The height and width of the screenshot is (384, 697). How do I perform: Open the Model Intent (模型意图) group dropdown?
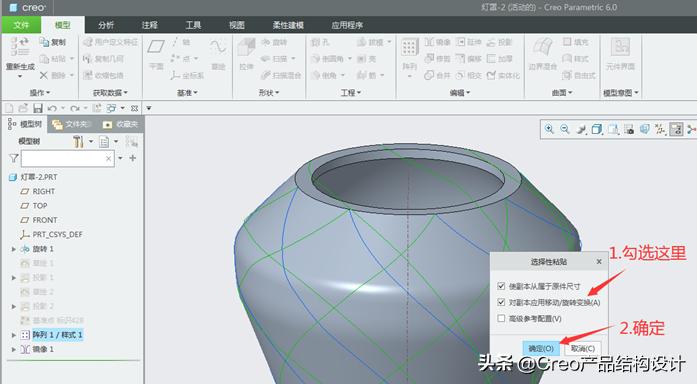tap(621, 92)
